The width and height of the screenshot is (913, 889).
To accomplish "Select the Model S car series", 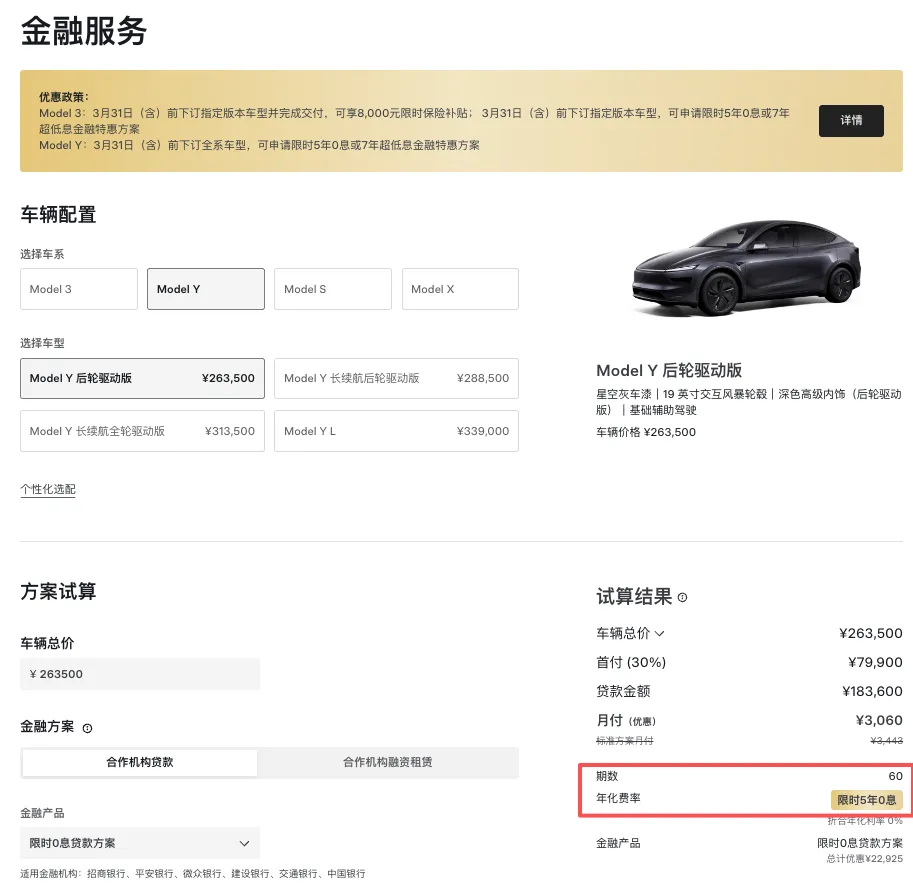I will click(x=332, y=289).
